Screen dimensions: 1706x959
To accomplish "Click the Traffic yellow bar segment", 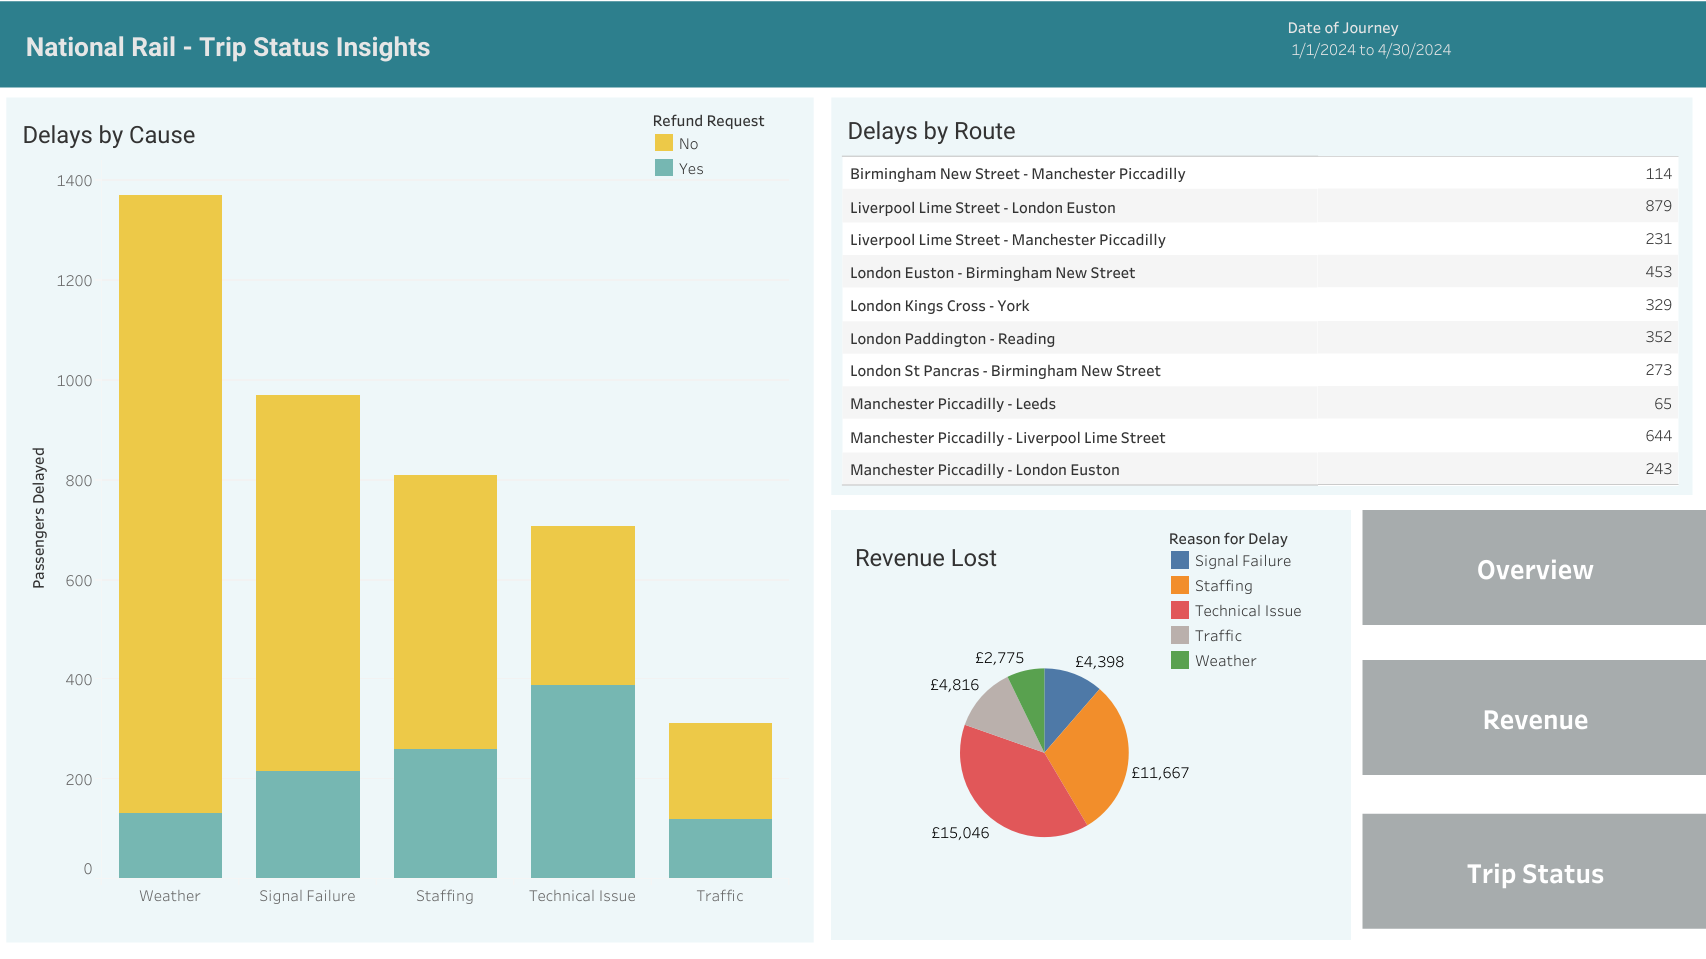I will 720,771.
